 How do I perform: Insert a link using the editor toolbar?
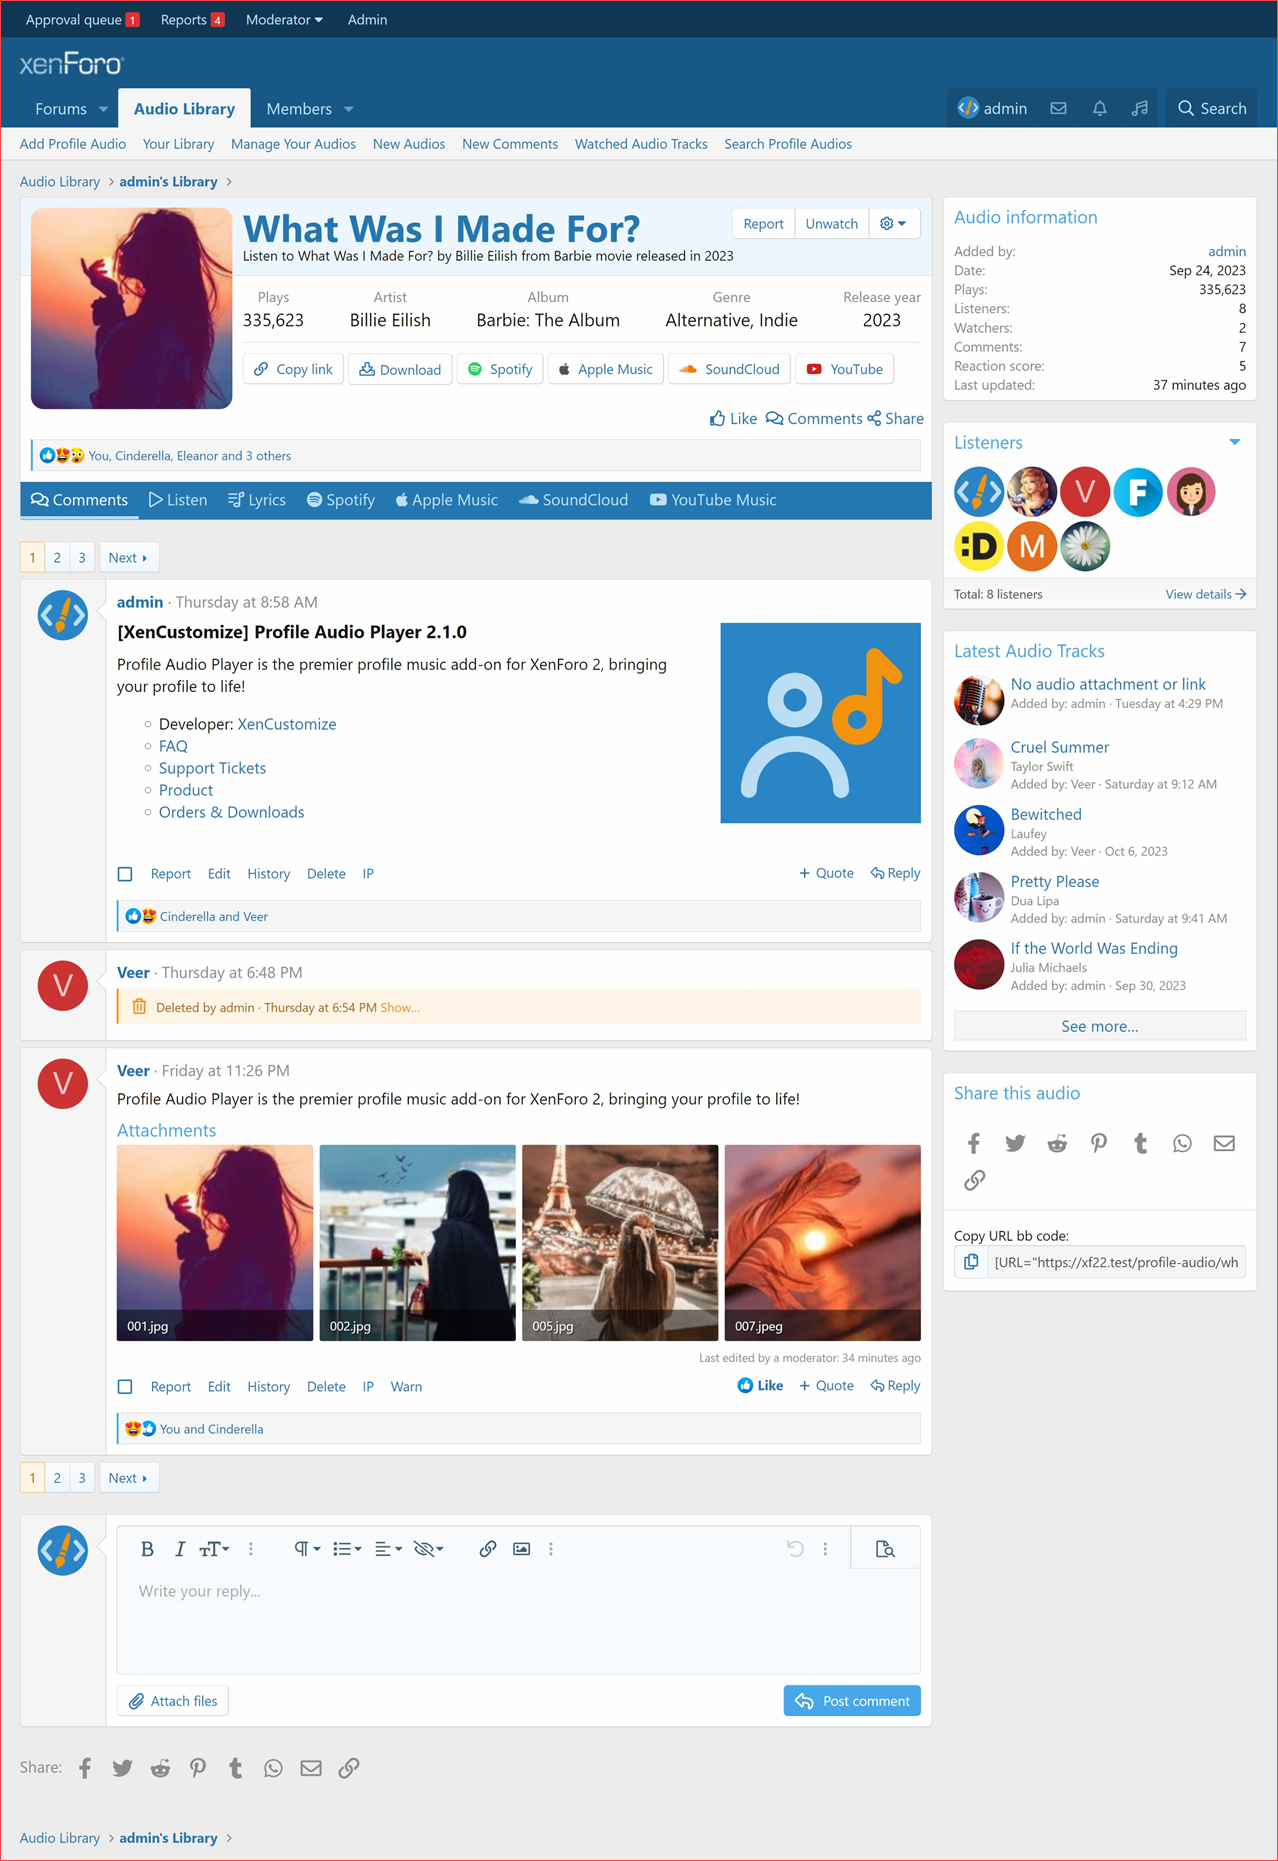pos(487,1549)
